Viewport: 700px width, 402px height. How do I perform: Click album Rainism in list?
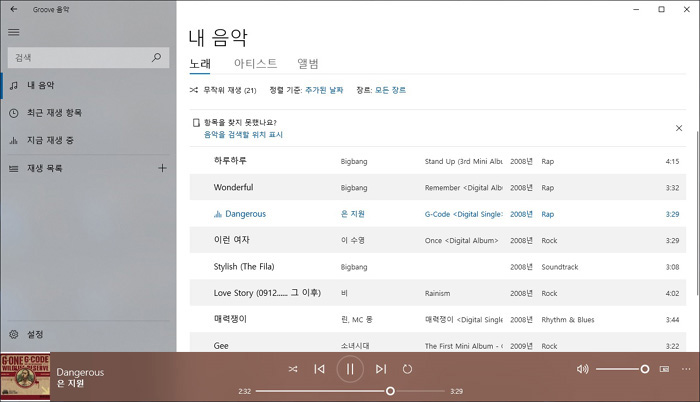438,293
